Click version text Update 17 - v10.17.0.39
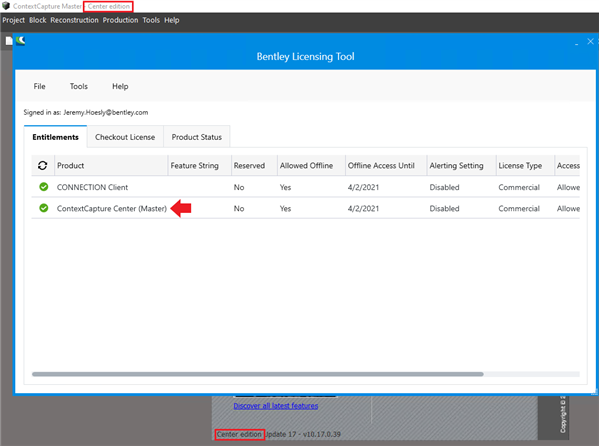The height and width of the screenshot is (446, 599). click(x=303, y=434)
